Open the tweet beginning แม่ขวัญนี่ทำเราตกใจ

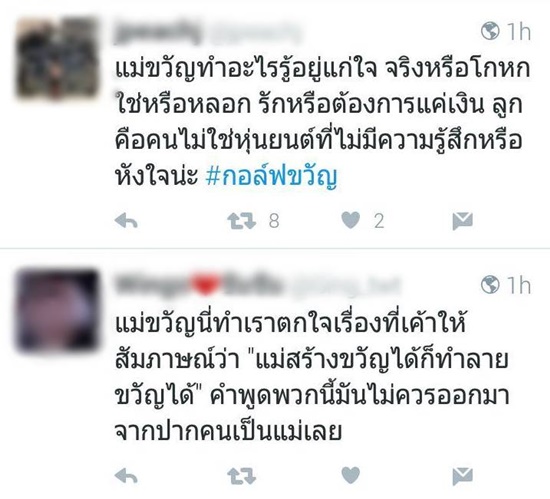[312, 376]
